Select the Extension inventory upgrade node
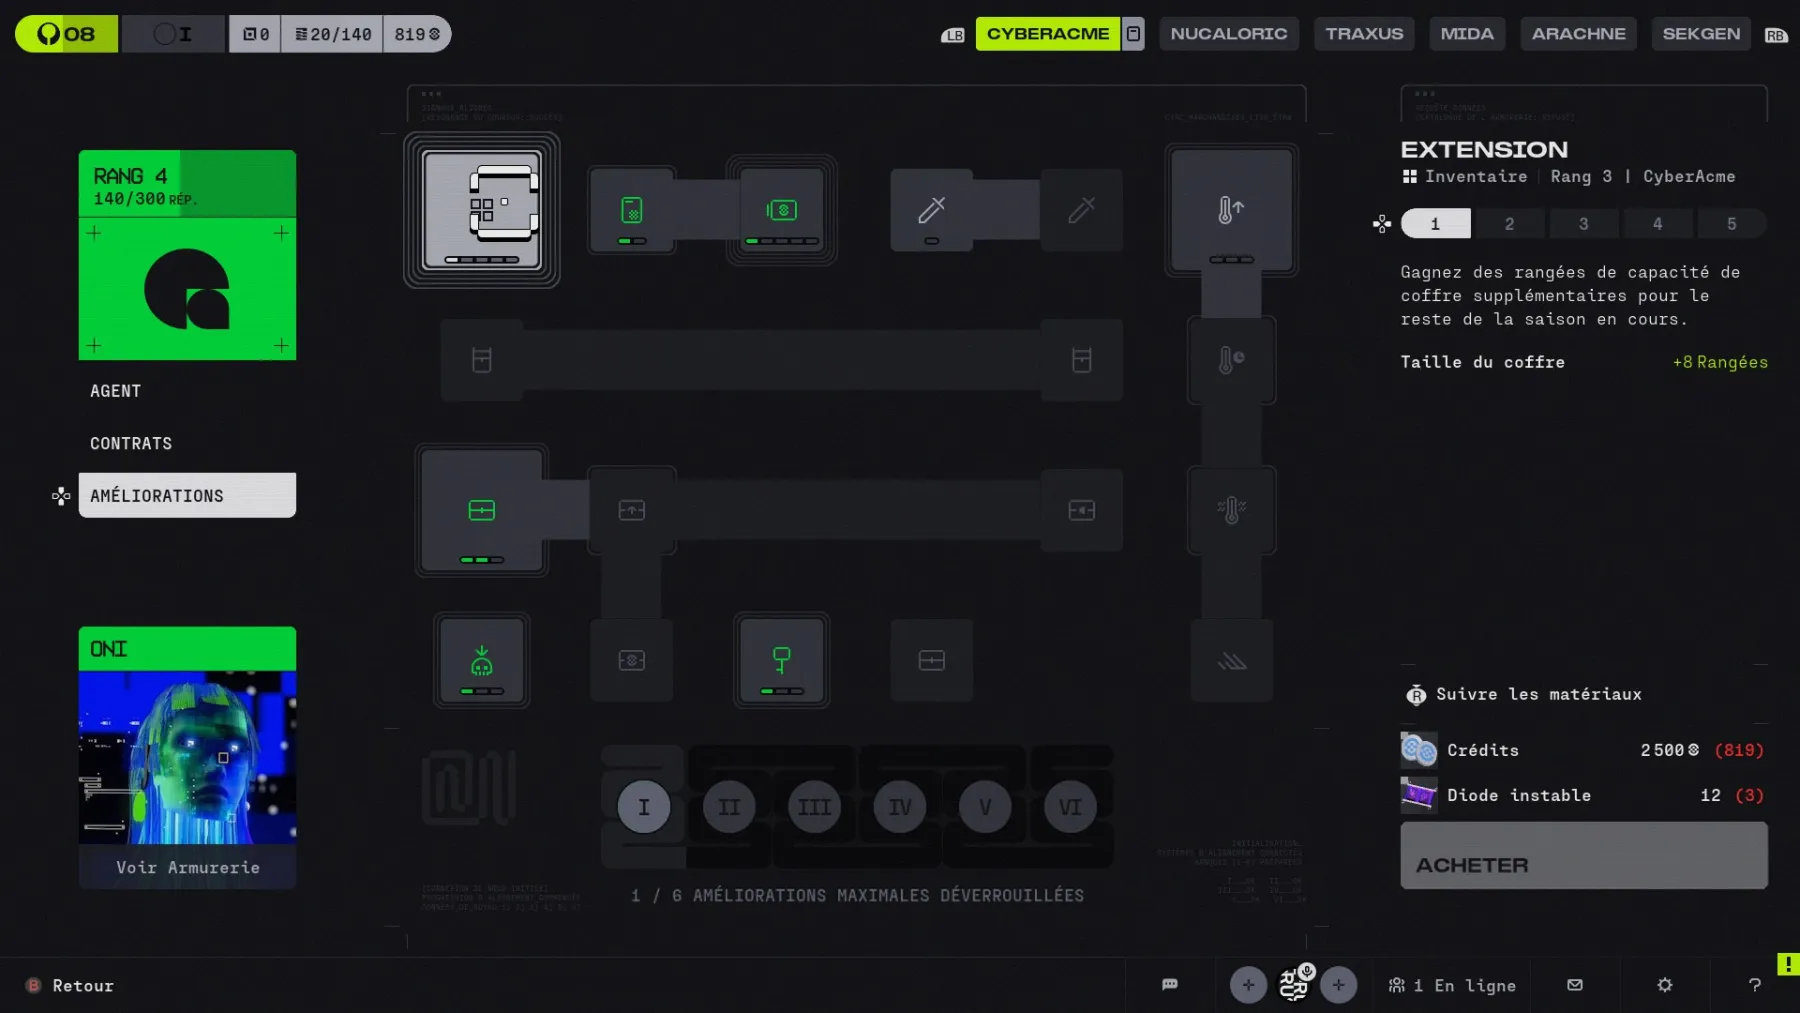1800x1013 pixels. tap(481, 210)
